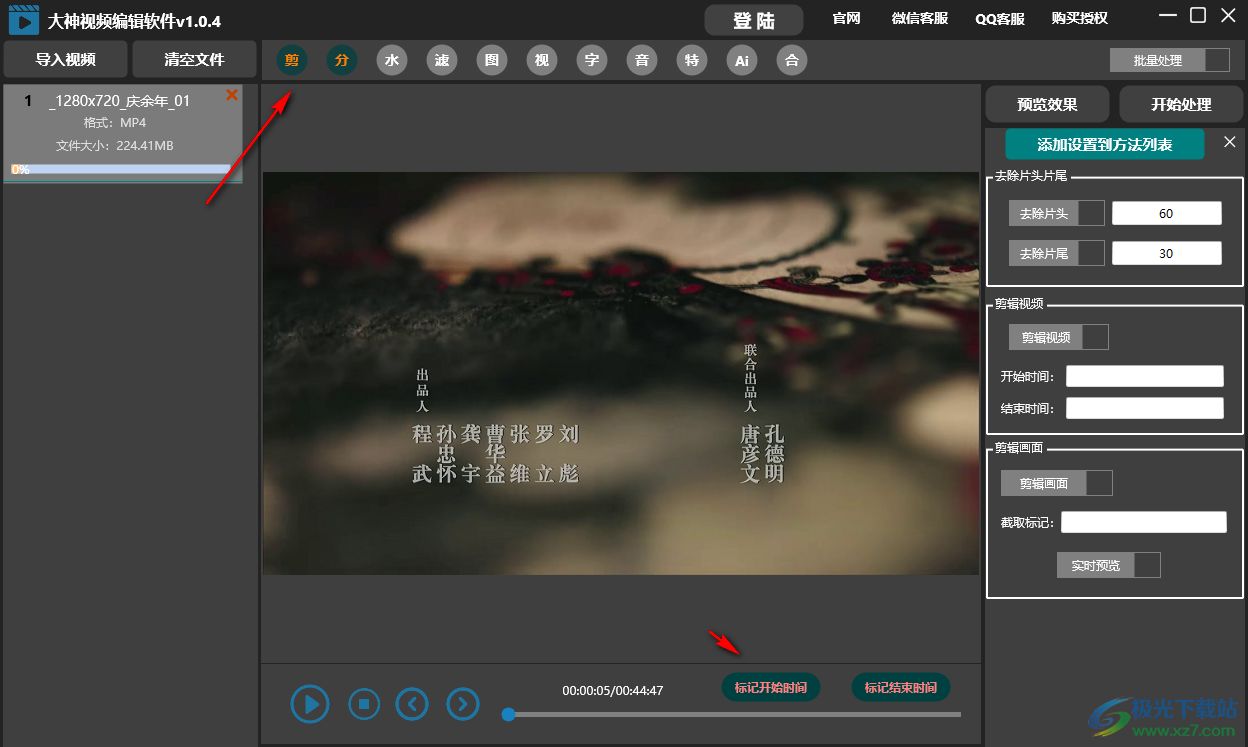Screen dimensions: 1248x747
Task: Click the 文件大小：224.41MB text
Action: (114, 146)
